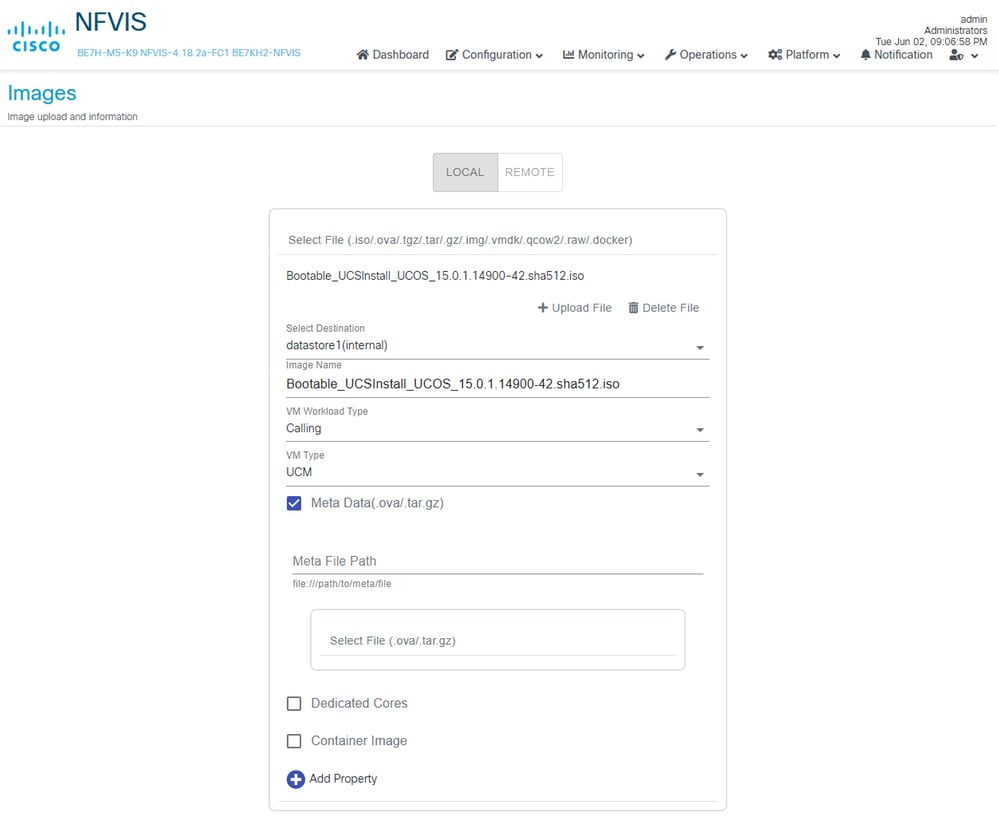The image size is (999, 819).
Task: Click the Configuration edit icon
Action: click(x=452, y=55)
